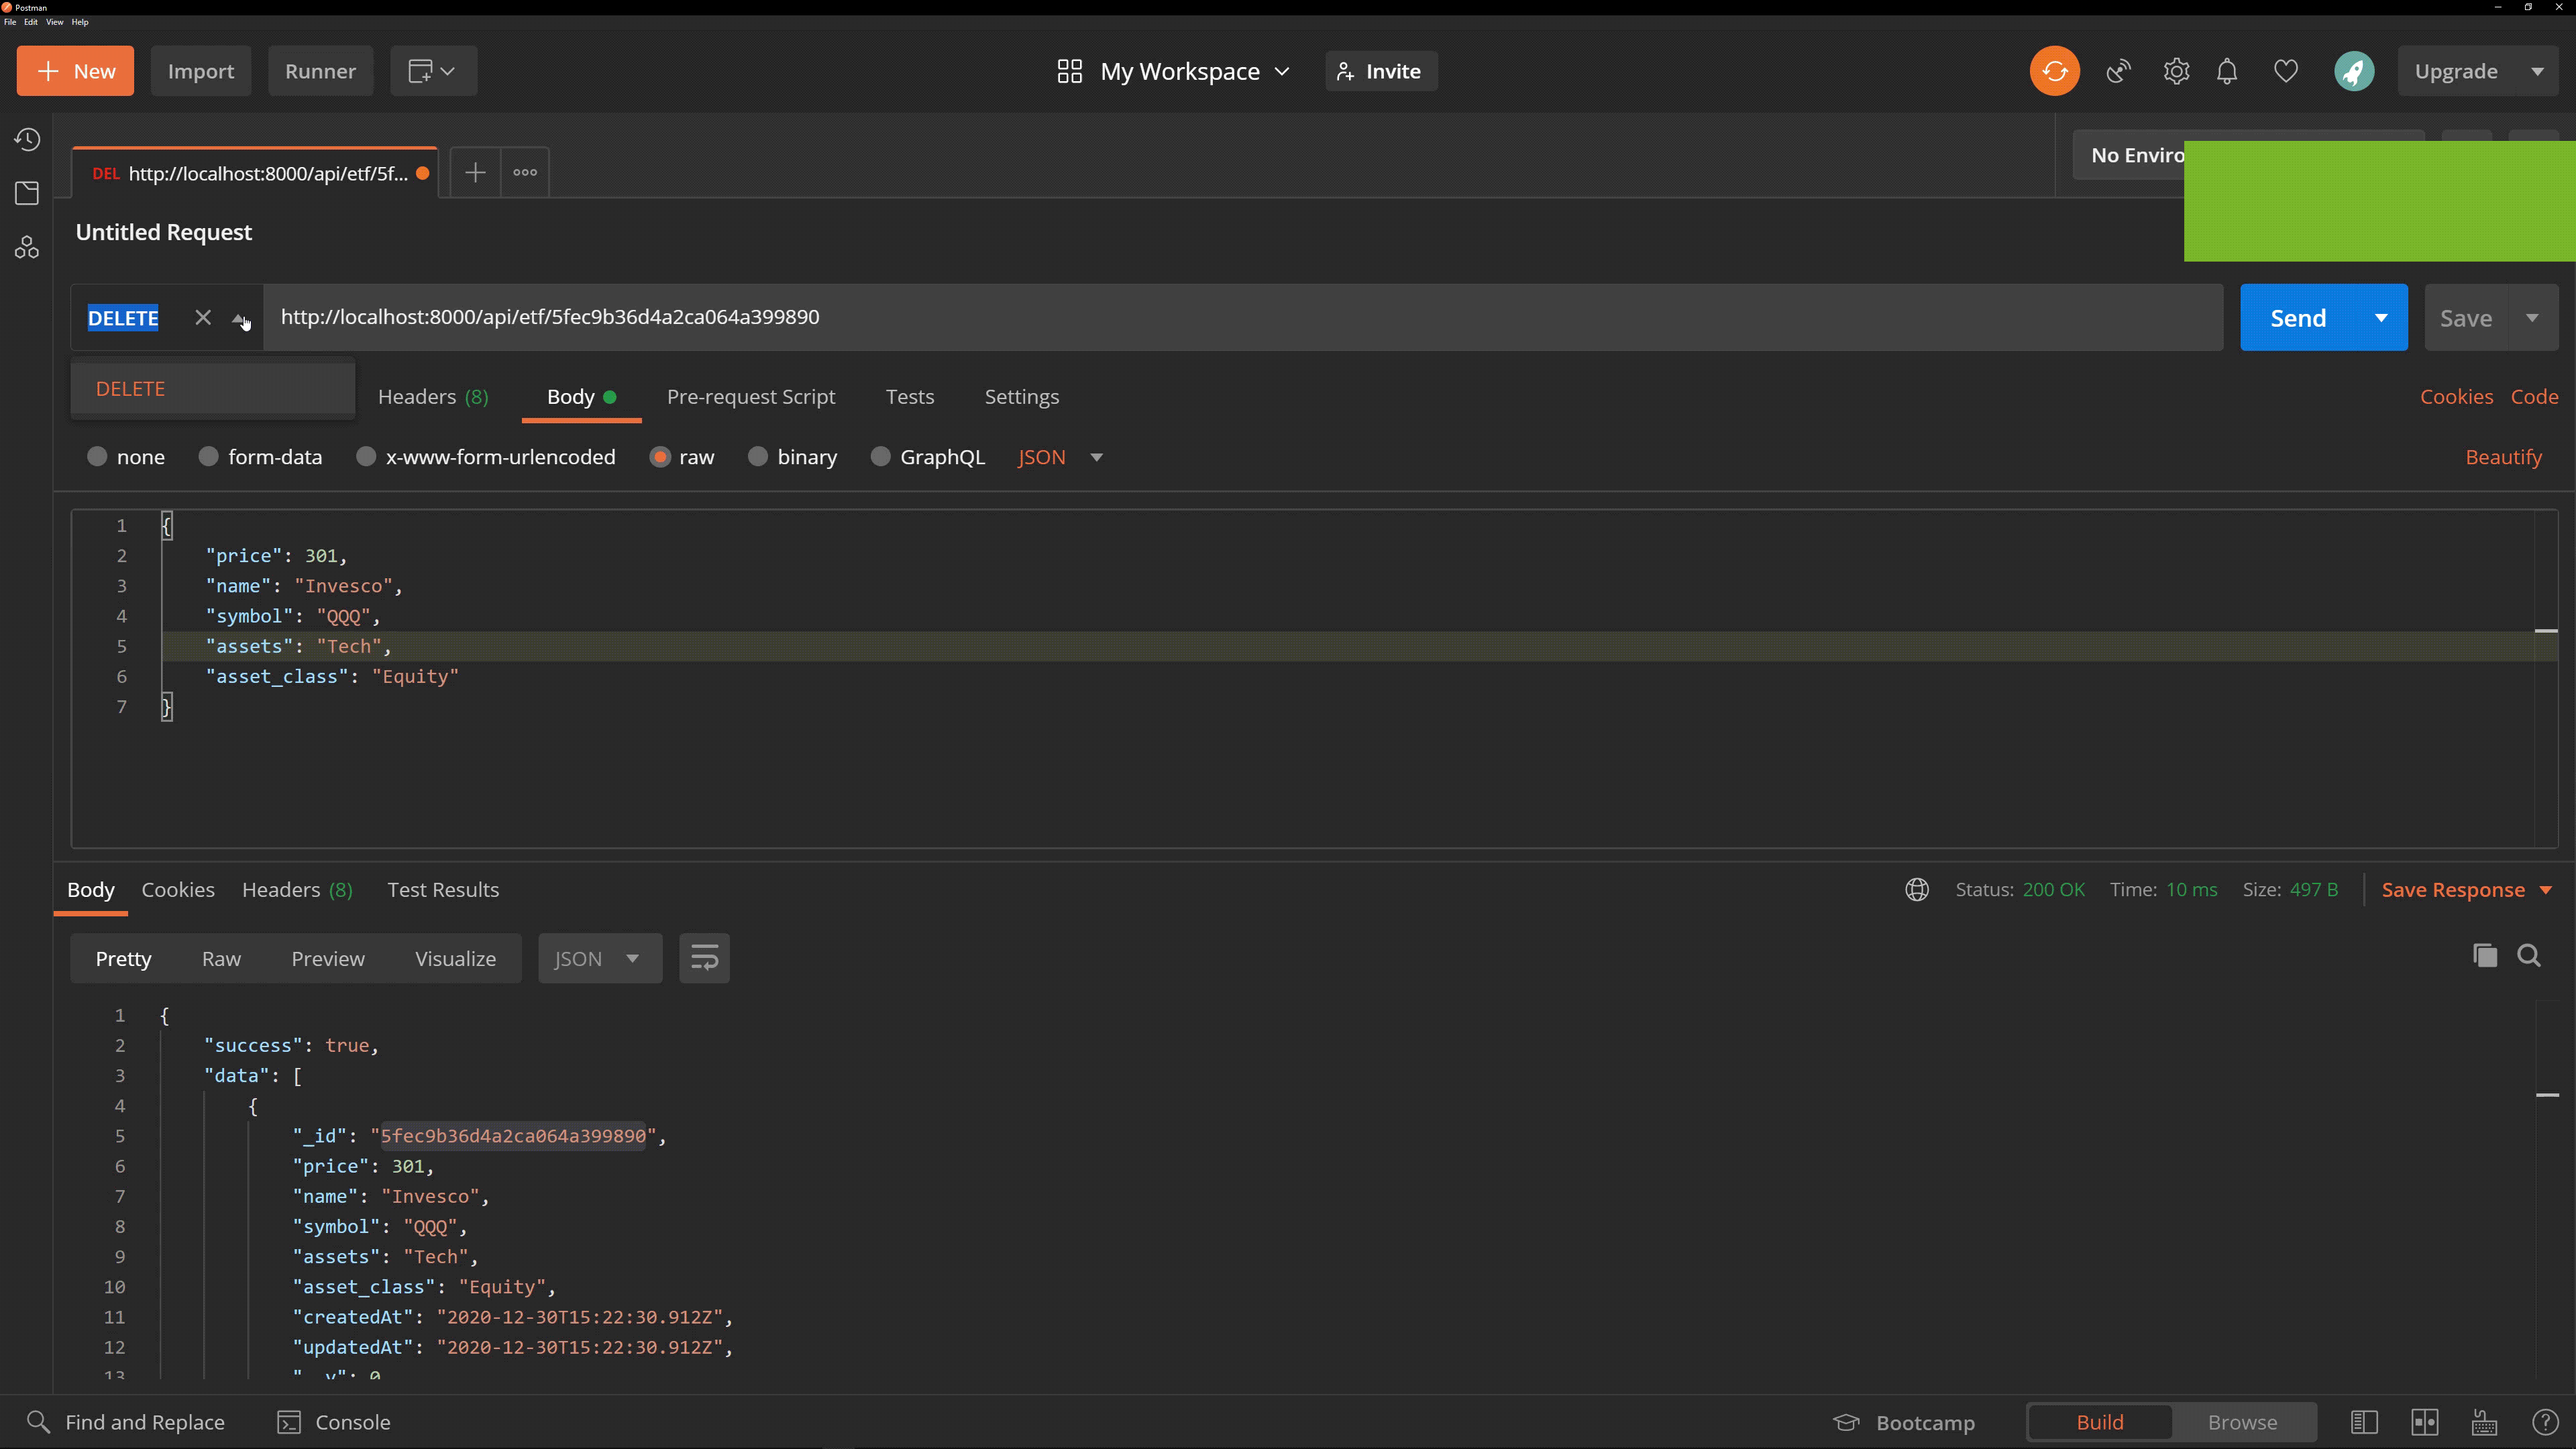Select the raw body type radio

[x=660, y=456]
